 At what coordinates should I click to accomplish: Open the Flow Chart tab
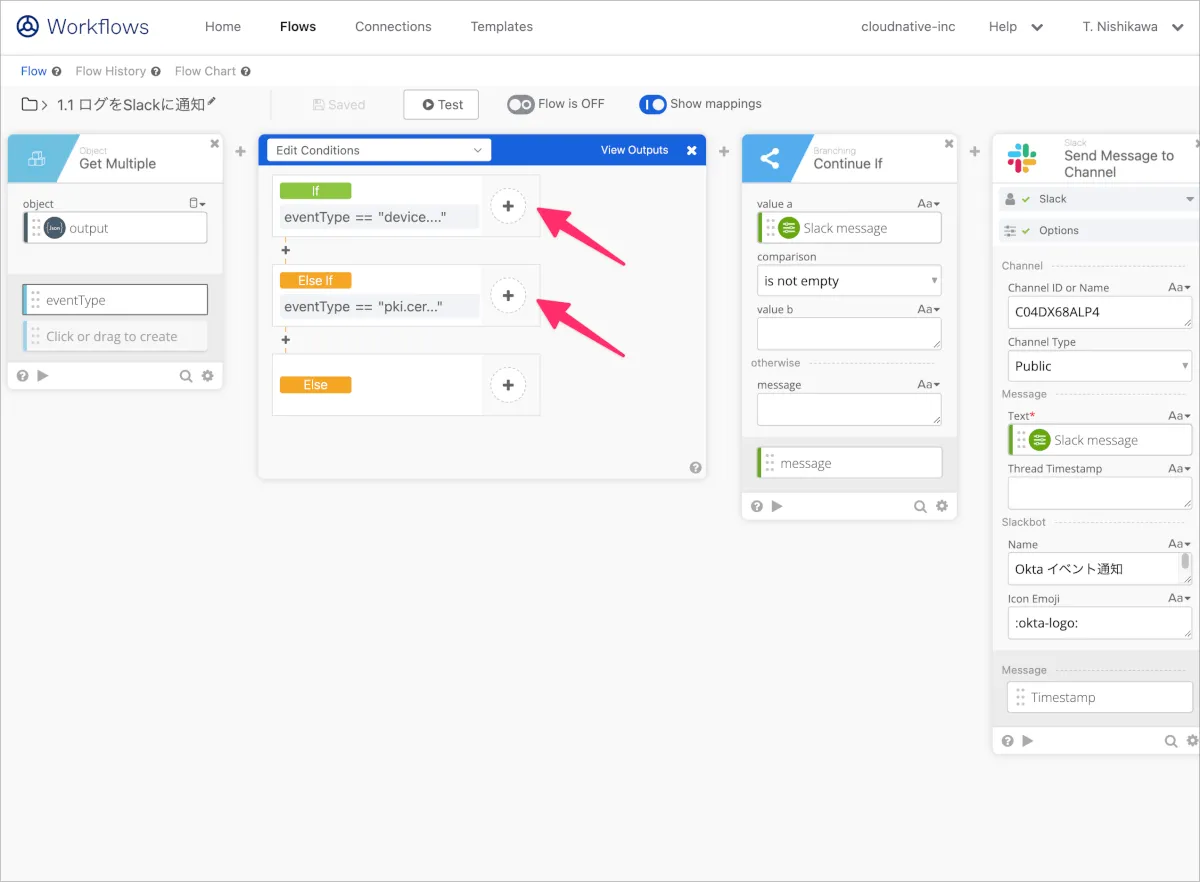(205, 71)
